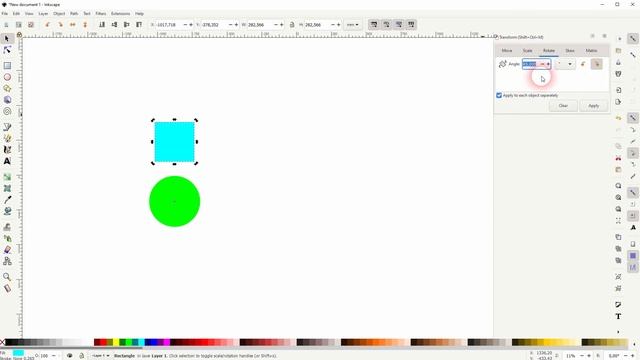This screenshot has height=360, width=640.
Task: Select the Paint bucket tool
Action: pos(7,211)
